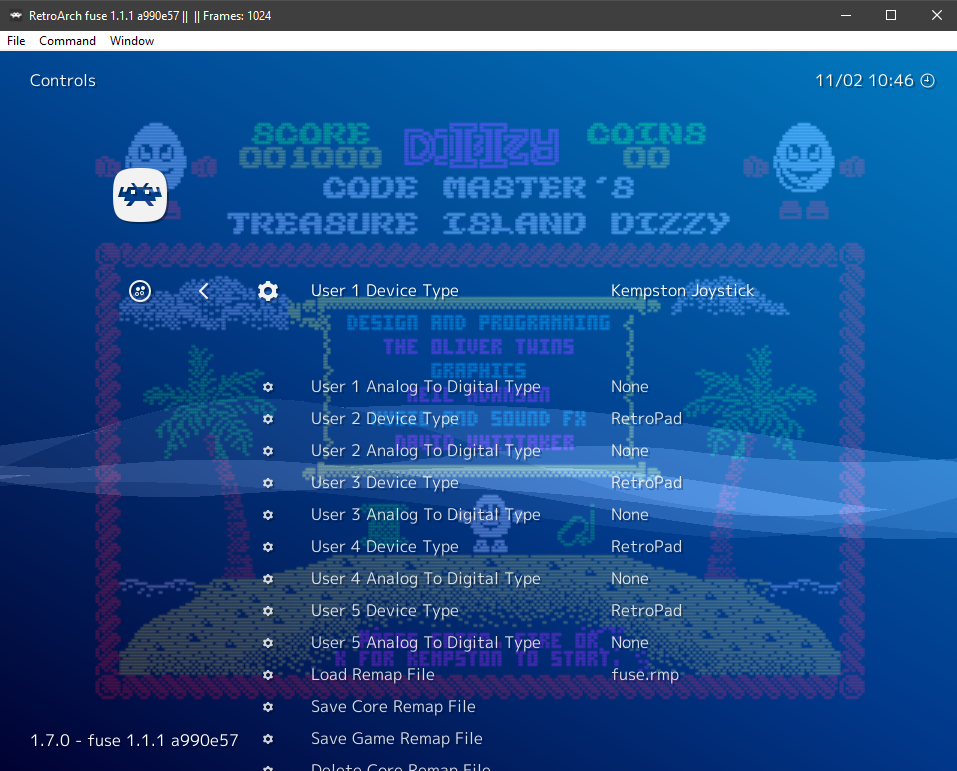Select User 5 Device Type entry

[x=385, y=611]
